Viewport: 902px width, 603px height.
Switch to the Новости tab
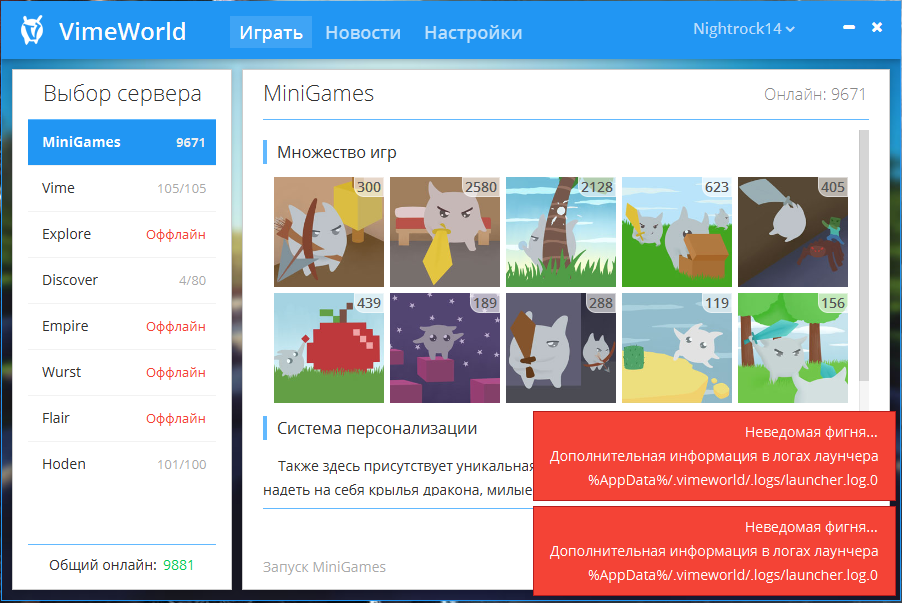(363, 32)
